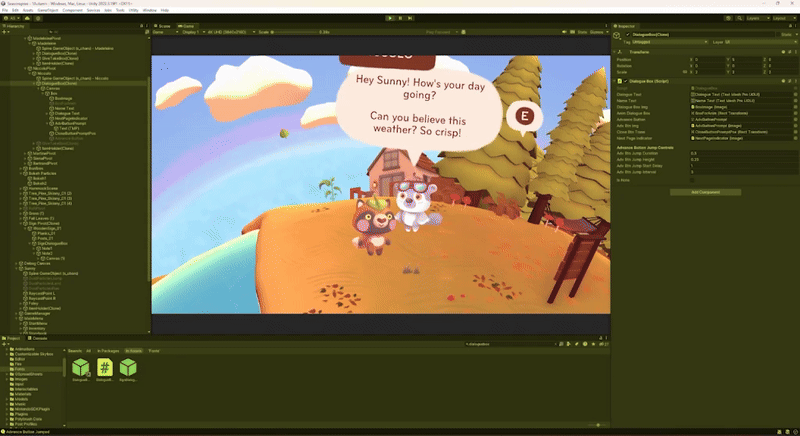Select the Hierarchy tab
Image resolution: width=800 pixels, height=436 pixels.
click(15, 25)
